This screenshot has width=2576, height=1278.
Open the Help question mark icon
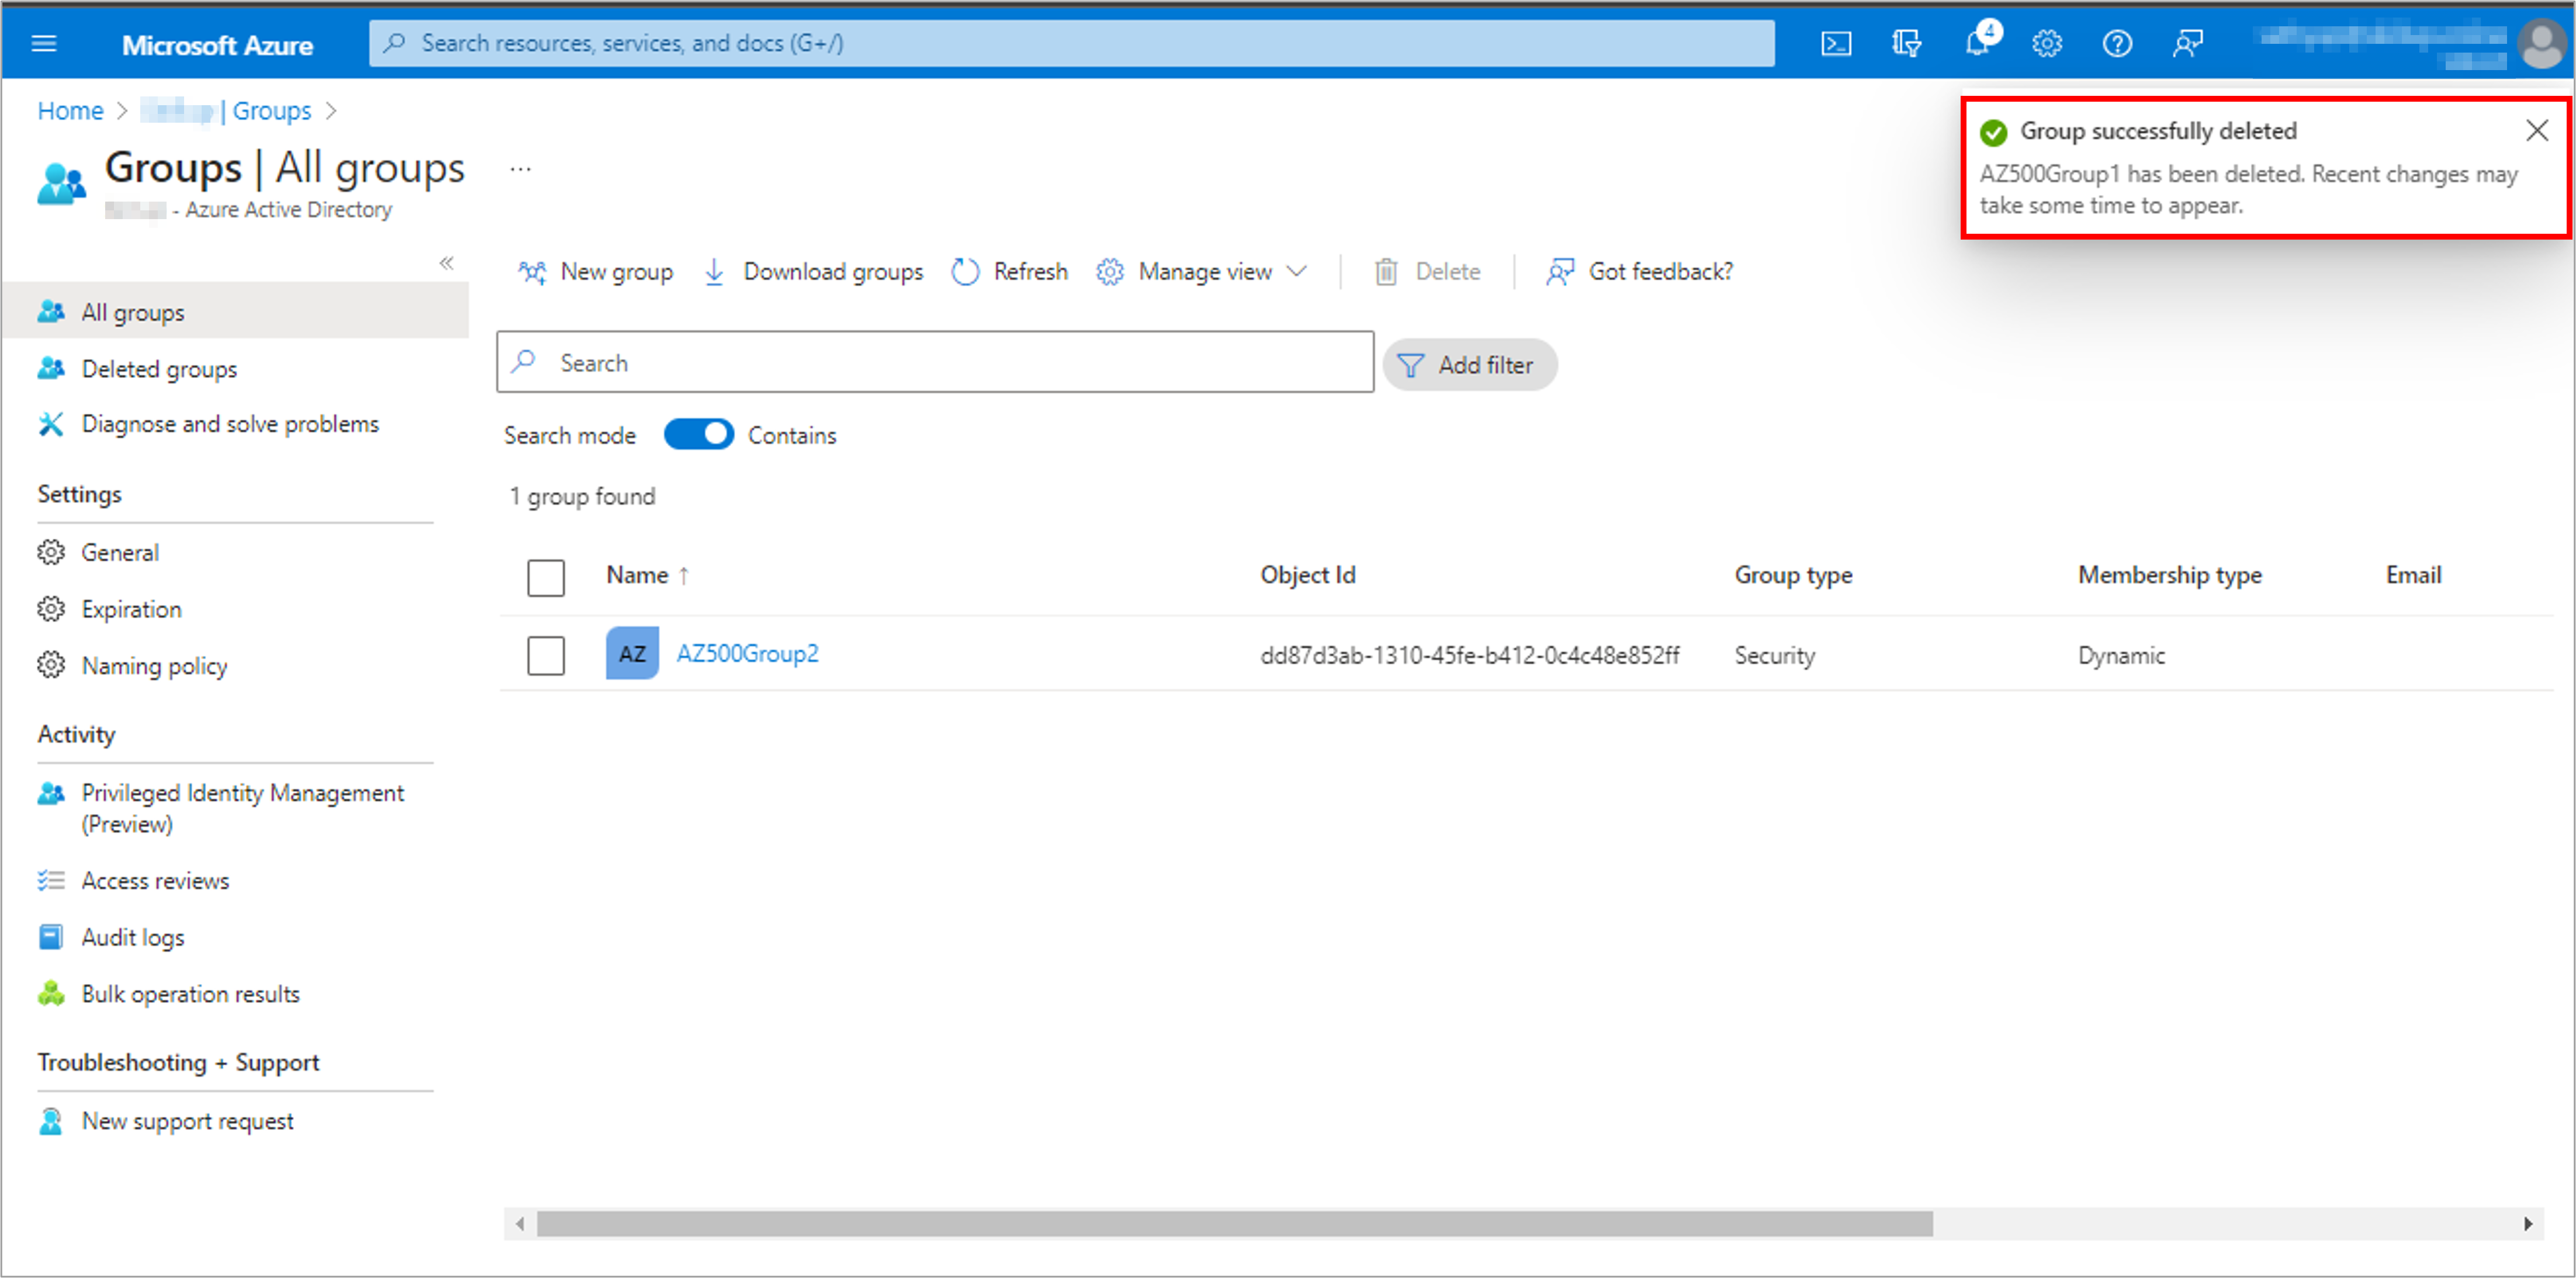2117,43
